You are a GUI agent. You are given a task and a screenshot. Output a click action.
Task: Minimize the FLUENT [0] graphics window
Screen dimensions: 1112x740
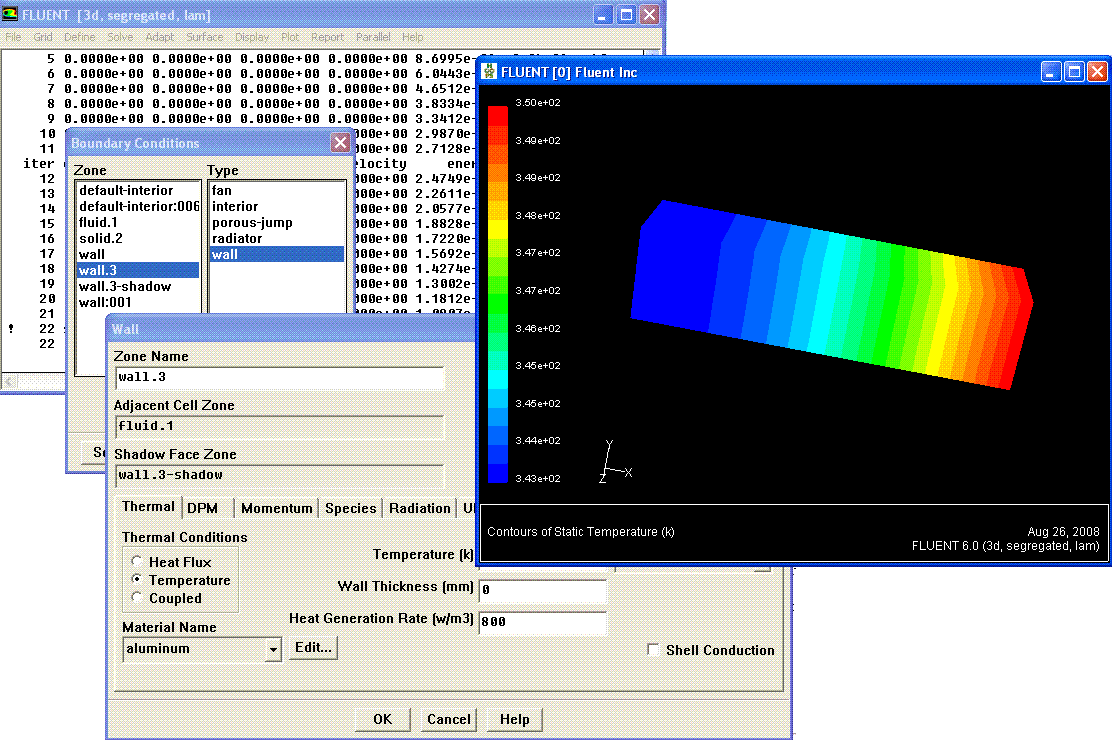[1051, 72]
